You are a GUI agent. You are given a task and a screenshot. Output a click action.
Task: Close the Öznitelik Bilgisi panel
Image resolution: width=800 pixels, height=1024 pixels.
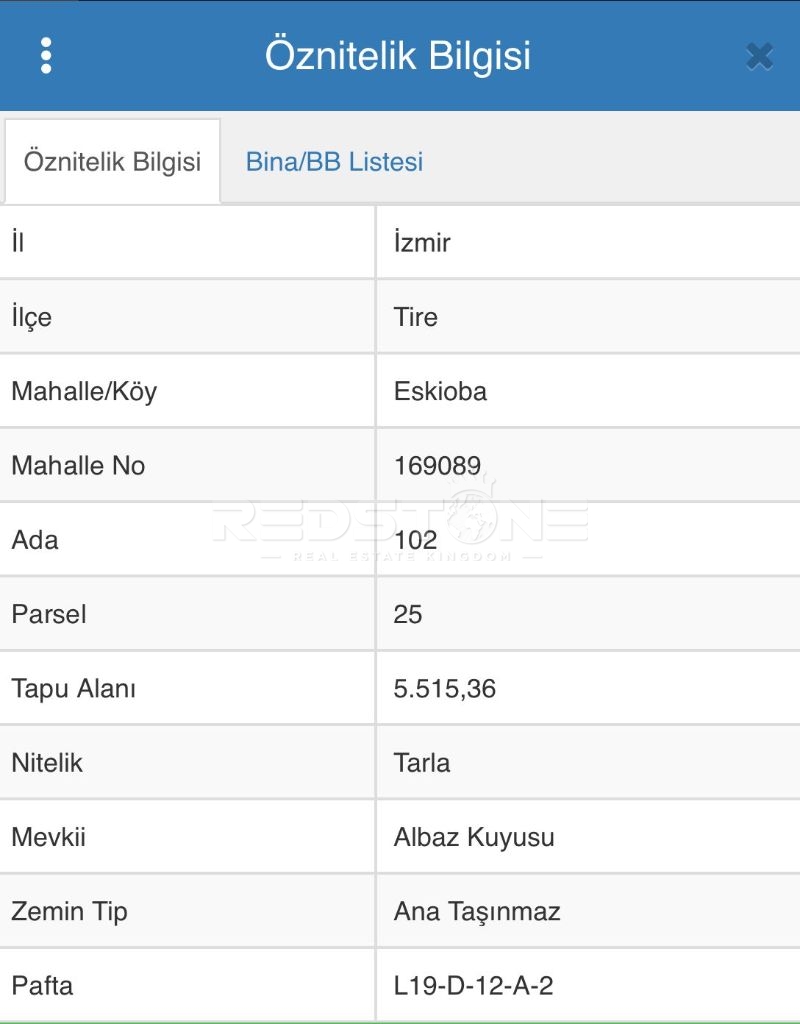[x=760, y=57]
